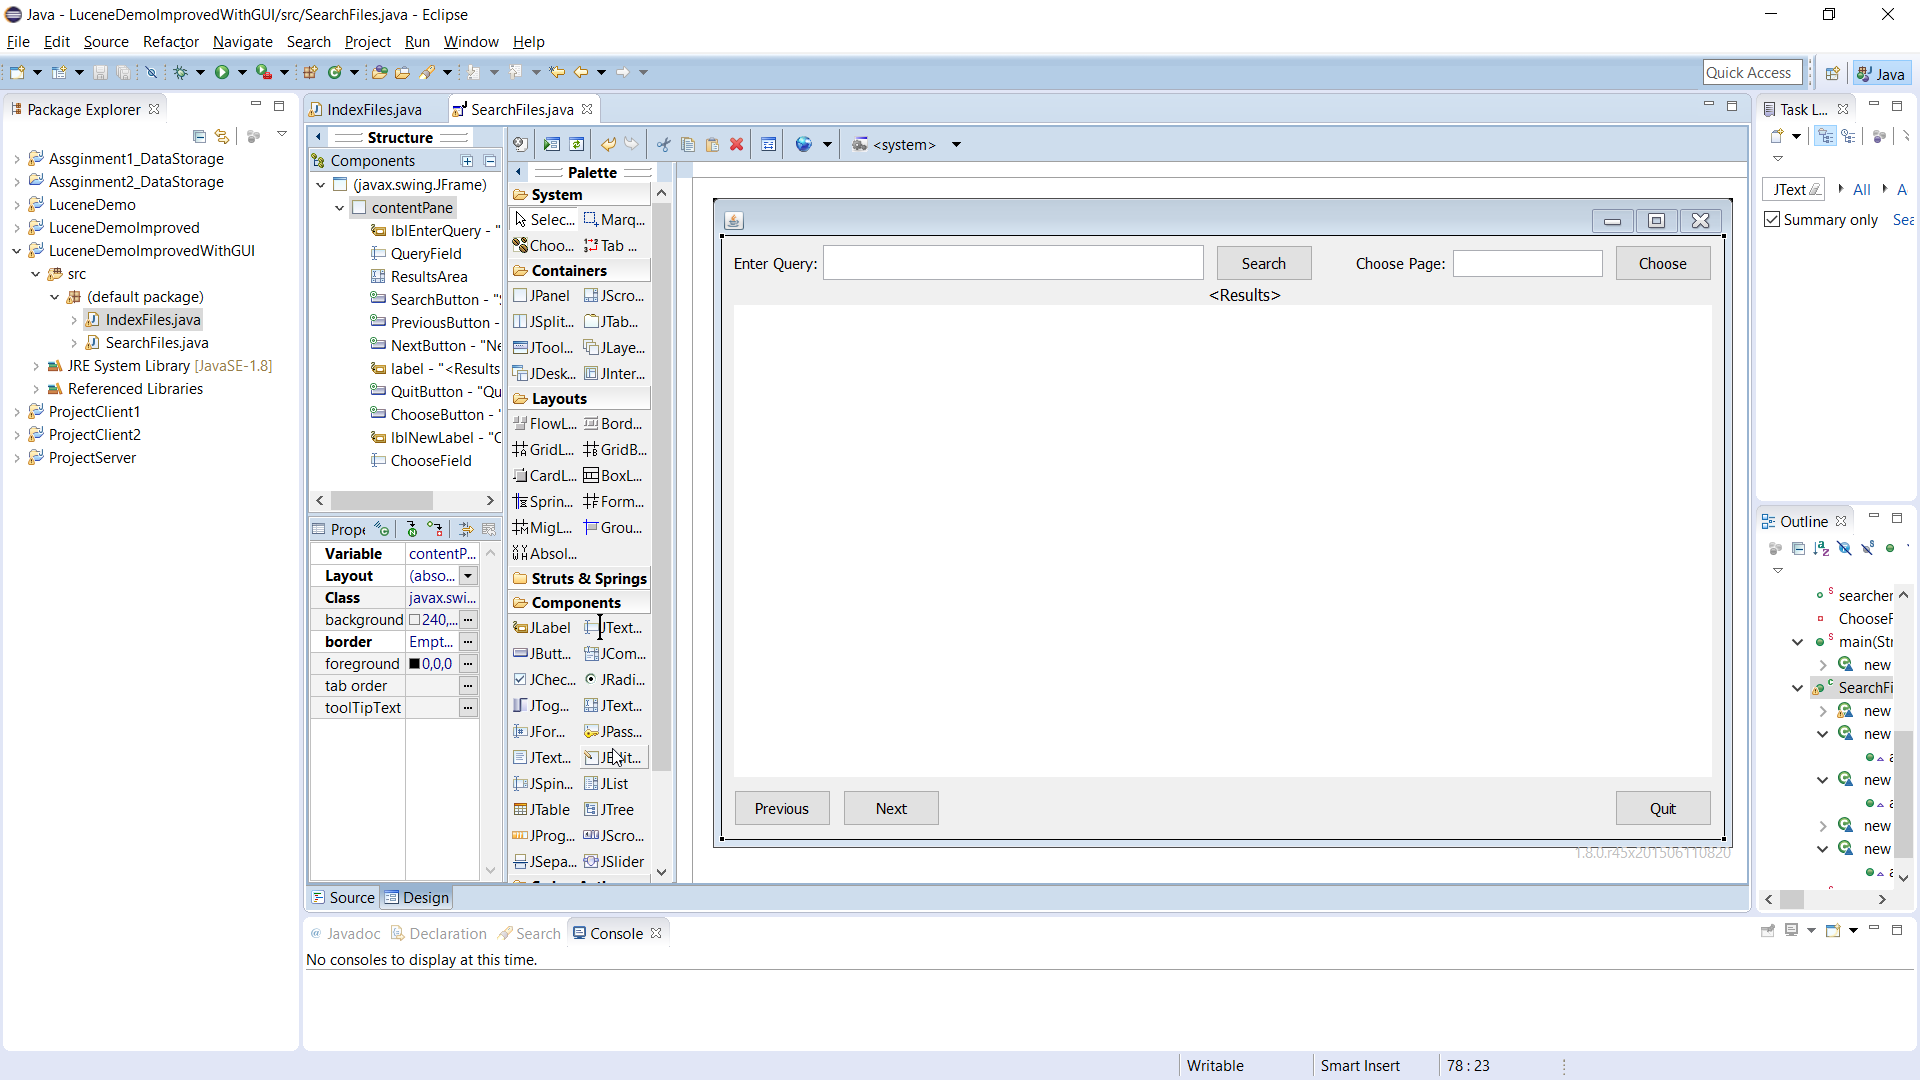This screenshot has height=1080, width=1920.
Task: Open the <system> look-and-feel dropdown
Action: click(x=956, y=144)
